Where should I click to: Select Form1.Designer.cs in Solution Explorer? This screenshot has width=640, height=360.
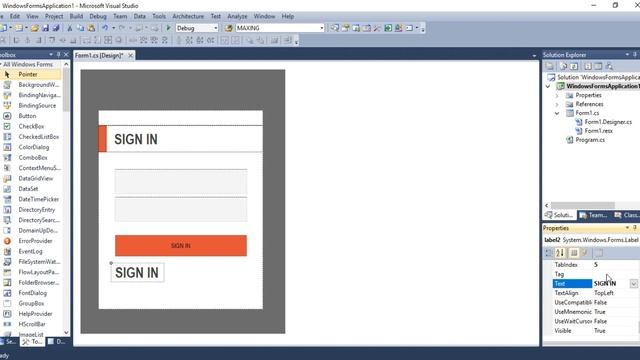click(608, 122)
